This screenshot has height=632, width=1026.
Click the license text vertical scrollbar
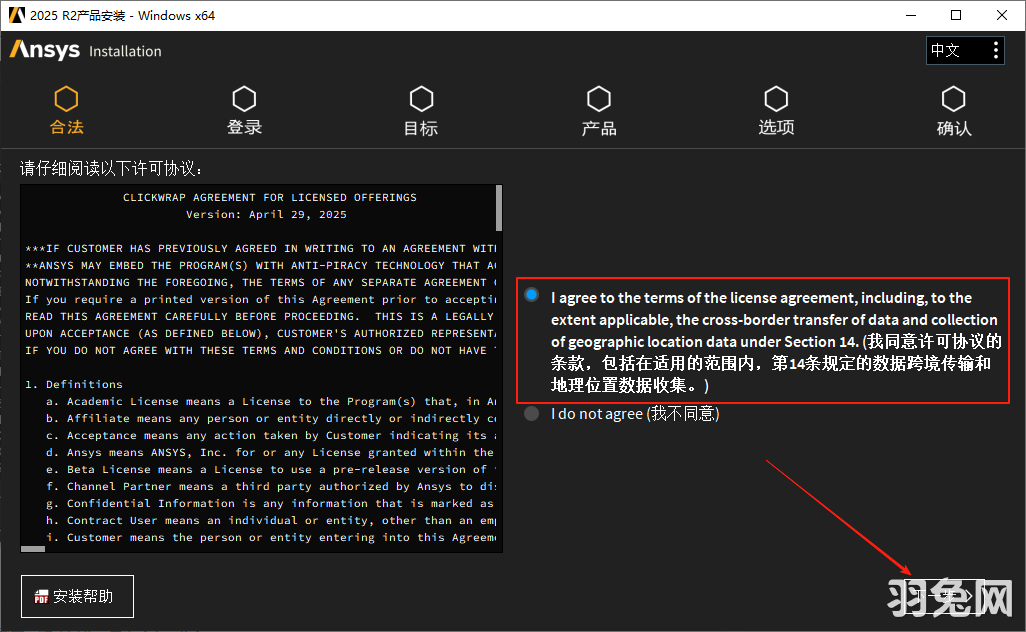(x=498, y=209)
